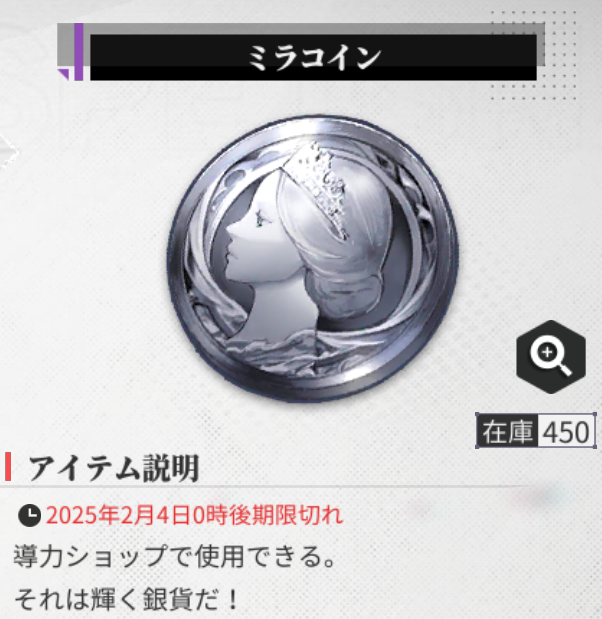Click the 導力ショップで使用できる description line
Viewport: 602px width, 619px height.
[x=175, y=556]
